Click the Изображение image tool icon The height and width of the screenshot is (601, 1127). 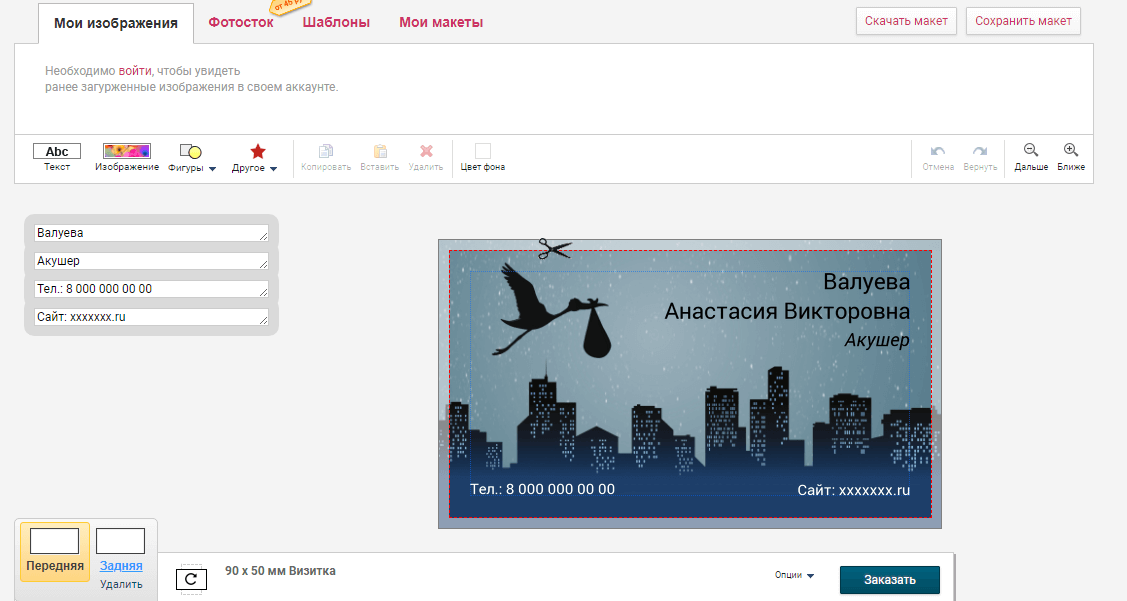coord(127,152)
